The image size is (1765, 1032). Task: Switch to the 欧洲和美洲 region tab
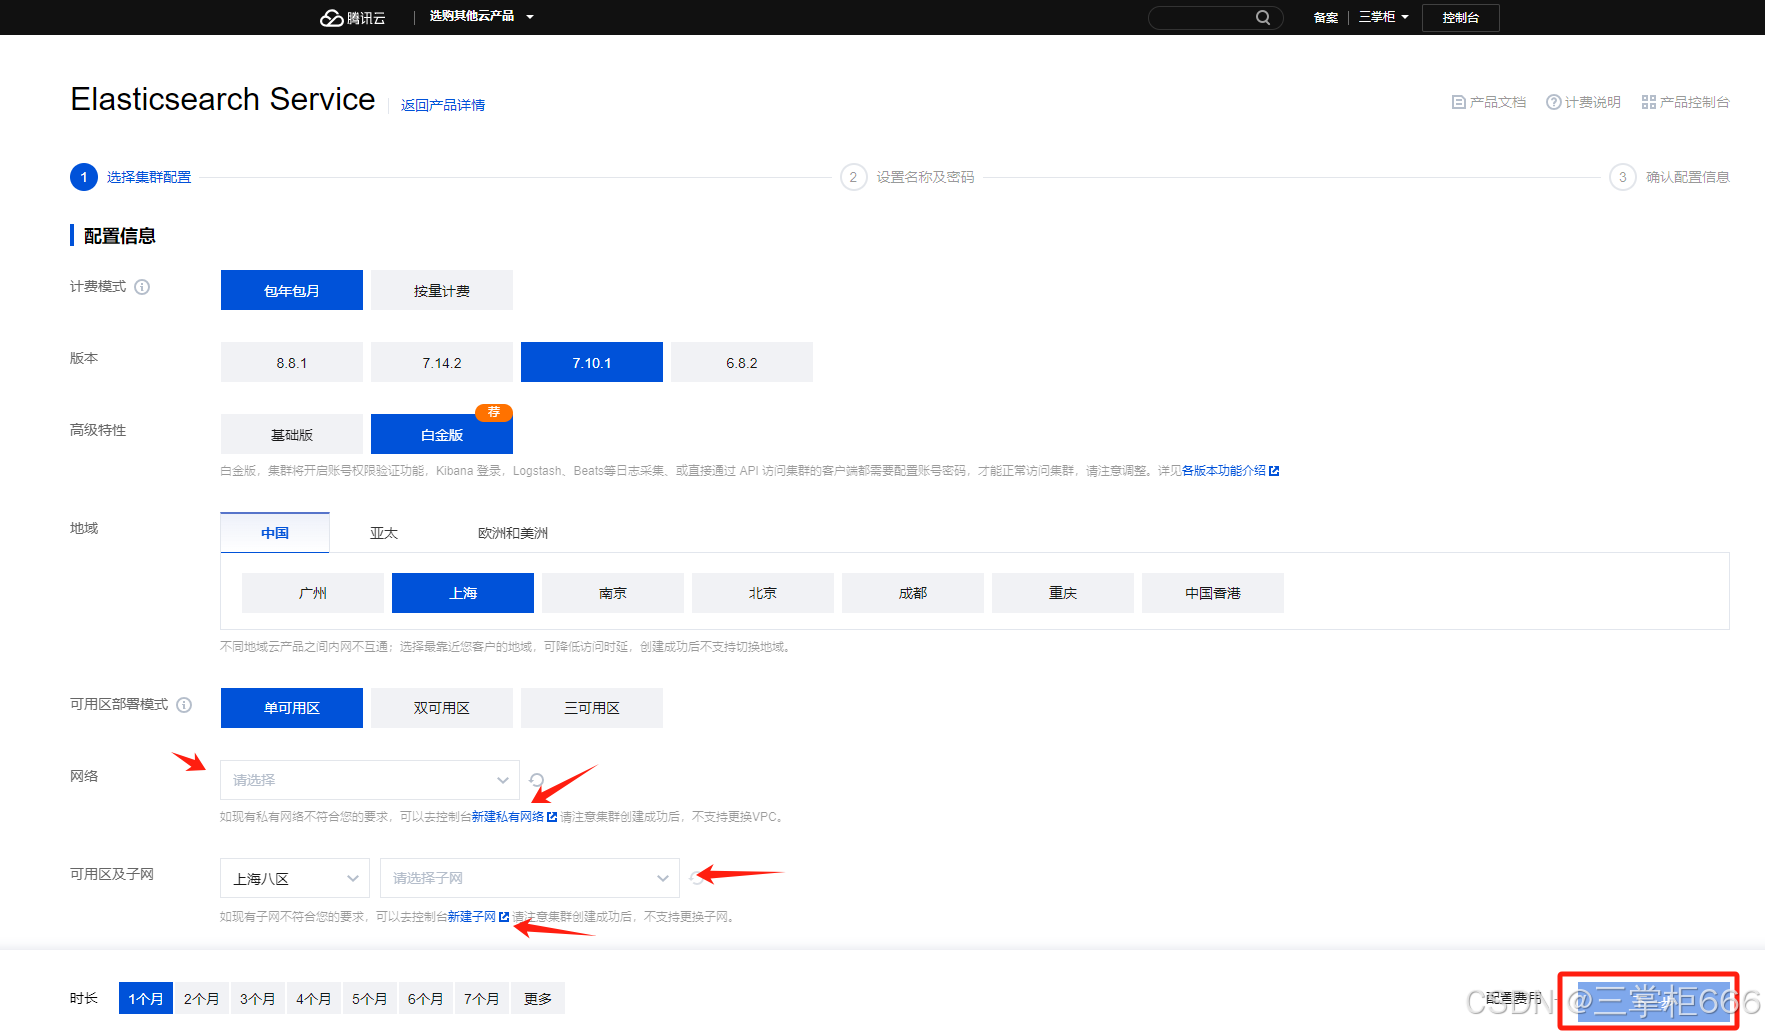513,532
